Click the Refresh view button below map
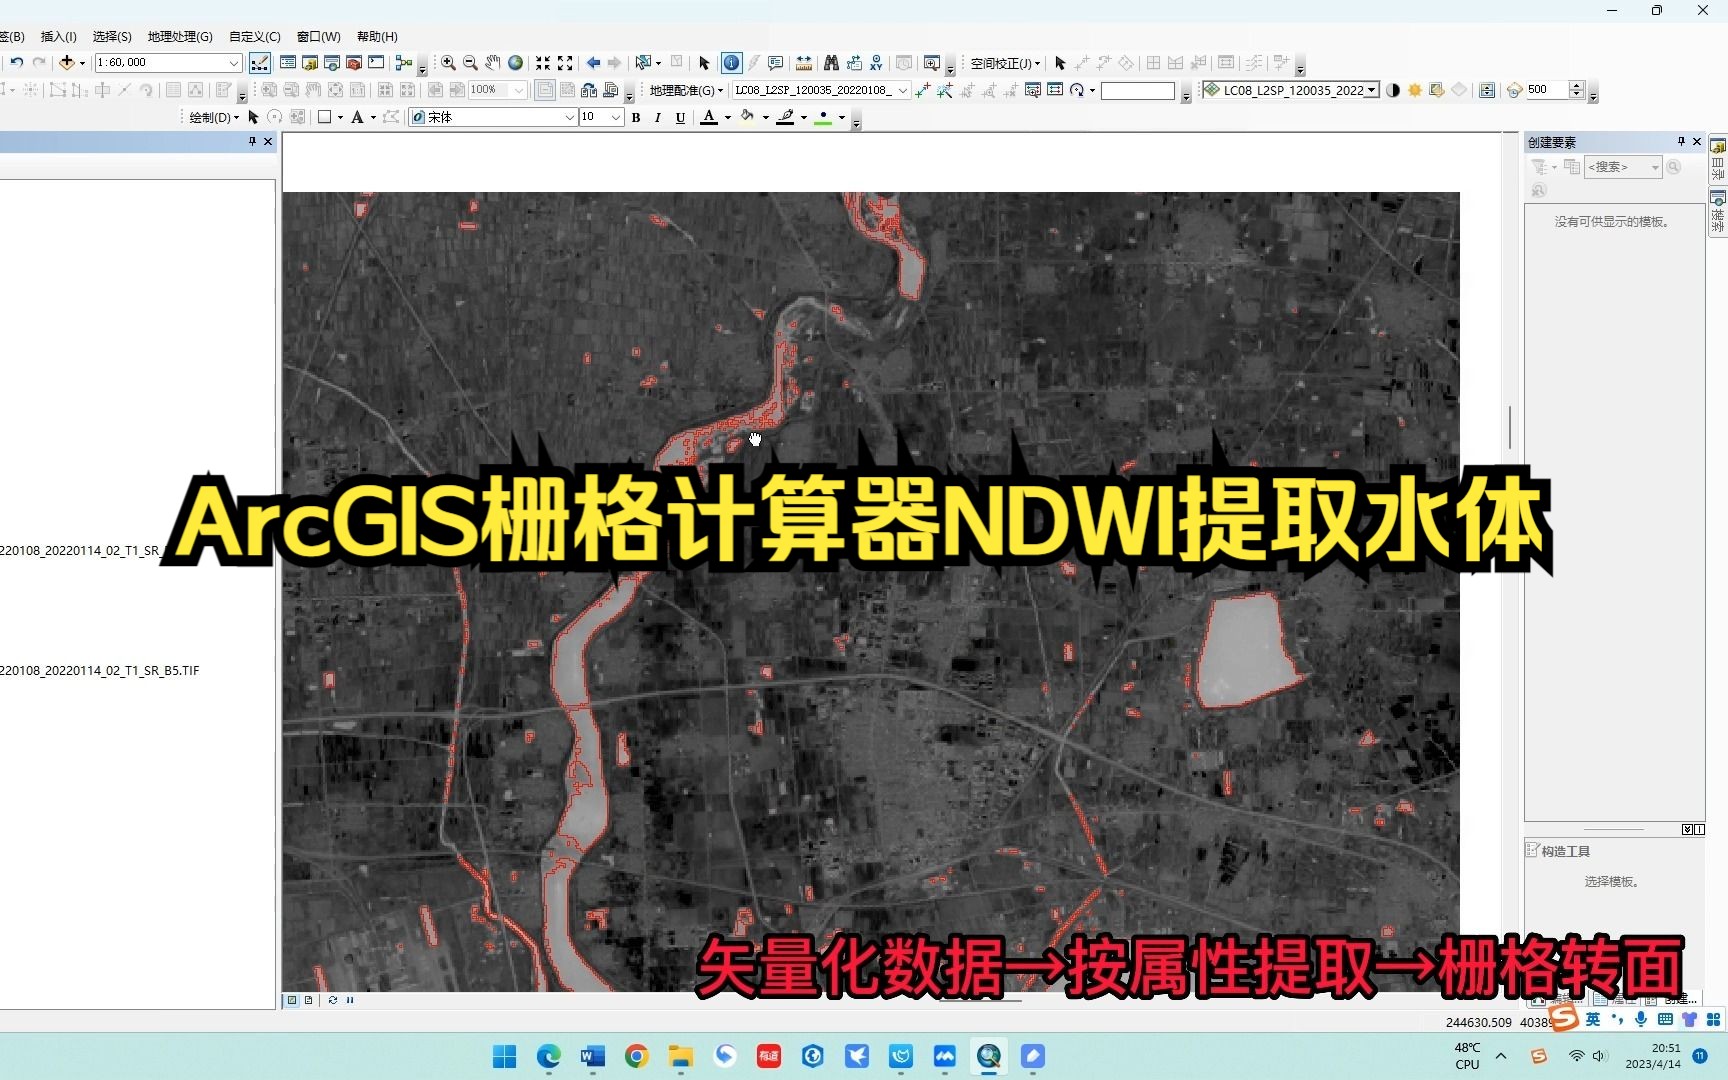 pyautogui.click(x=333, y=1000)
